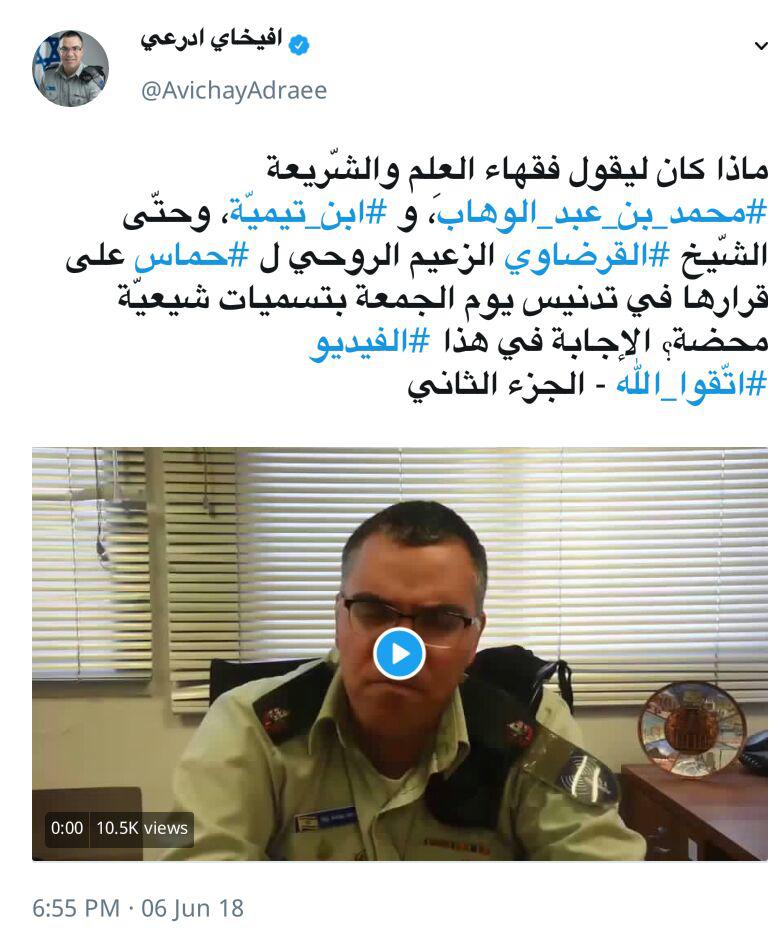Screen dimensions: 775x931
Task: Open hashtag #ابن_تيمية
Action: coord(309,213)
